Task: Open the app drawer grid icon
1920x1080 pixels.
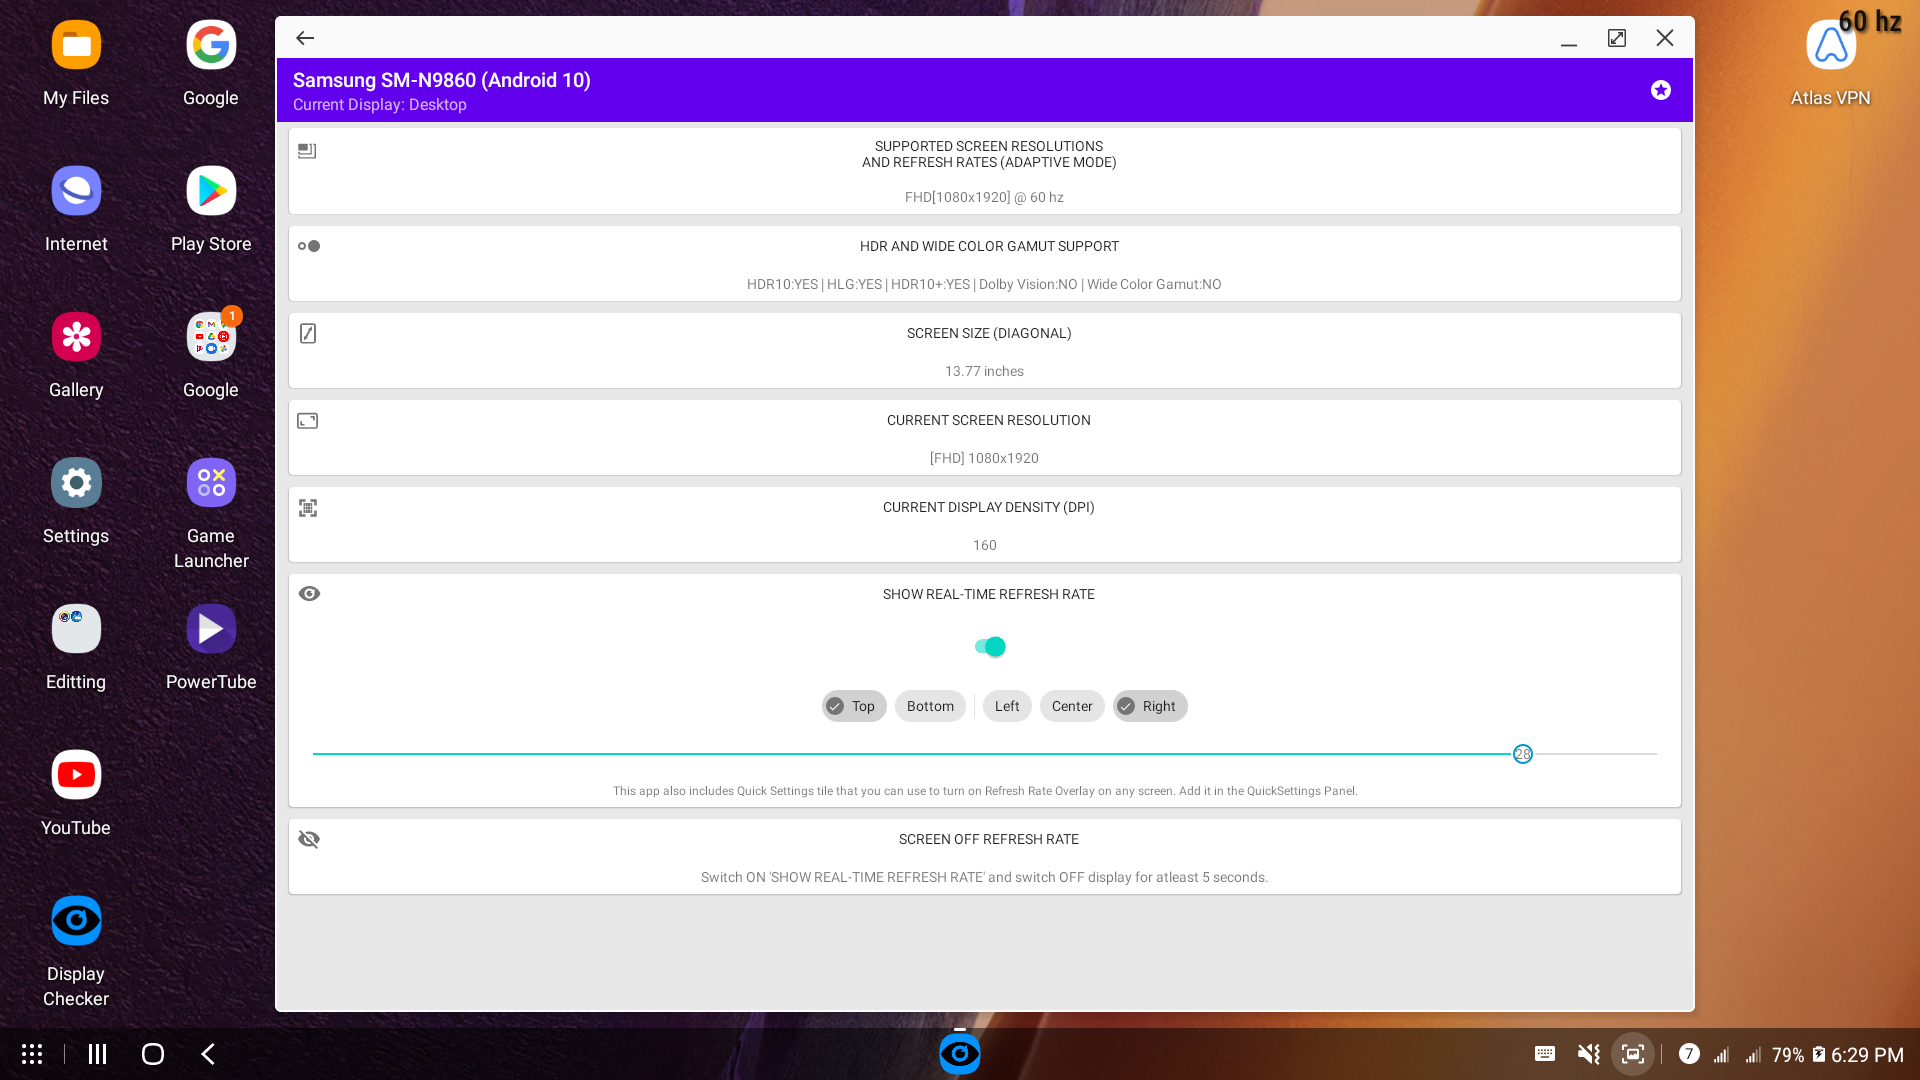Action: pos(32,1054)
